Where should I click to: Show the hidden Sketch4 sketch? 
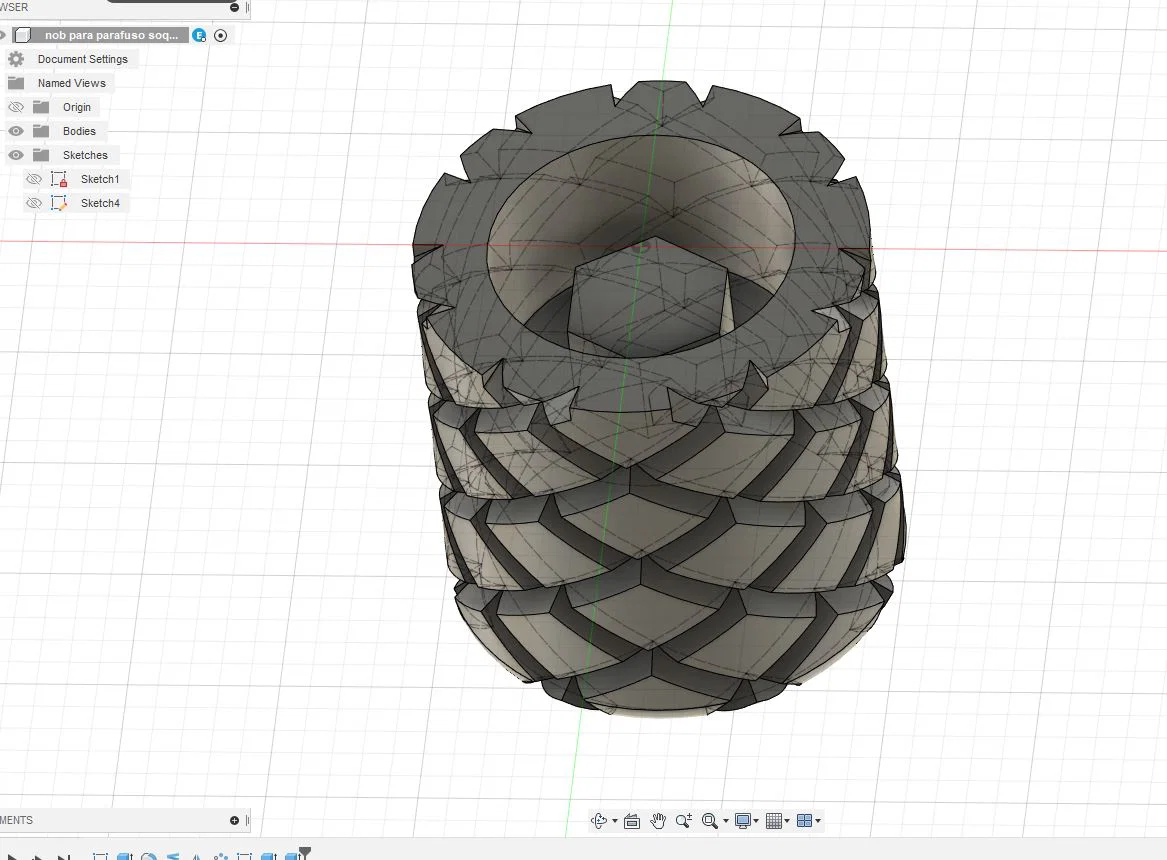33,203
